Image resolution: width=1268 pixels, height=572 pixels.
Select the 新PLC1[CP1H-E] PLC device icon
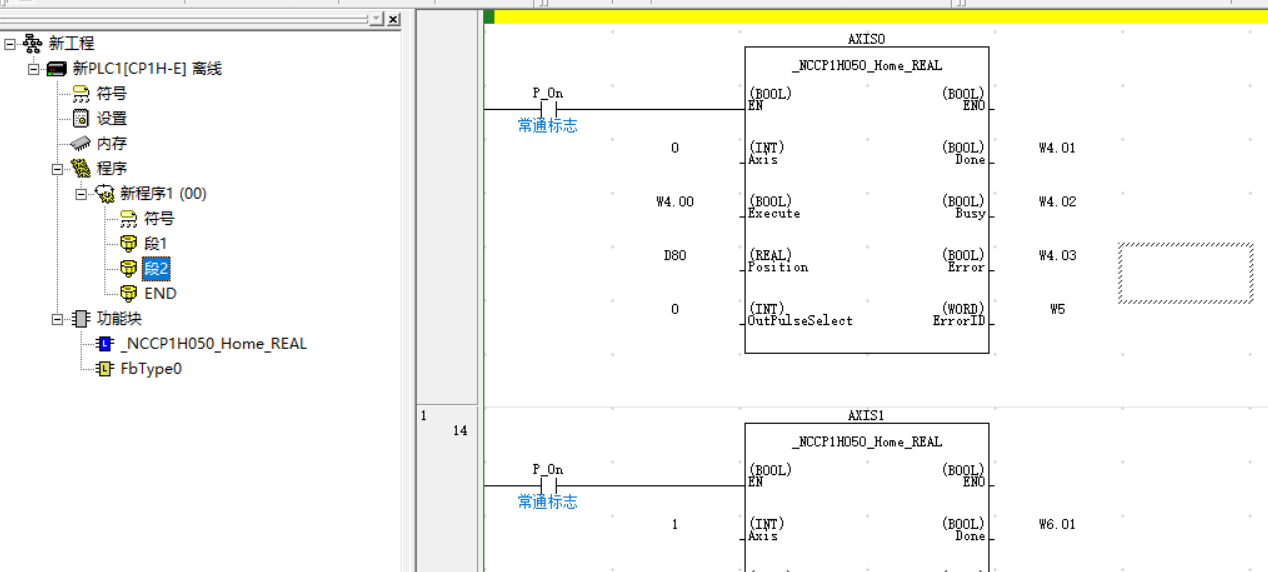point(57,69)
